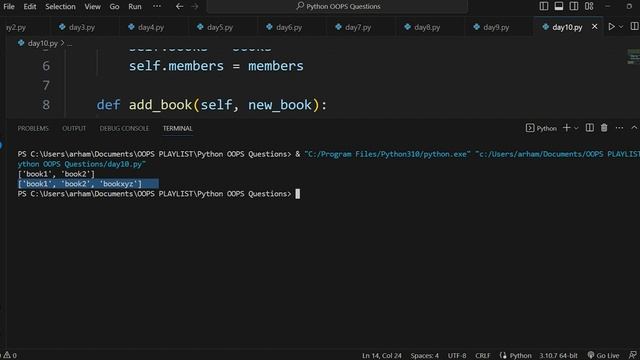
Task: Click the self.members = members code line
Action: (x=216, y=66)
